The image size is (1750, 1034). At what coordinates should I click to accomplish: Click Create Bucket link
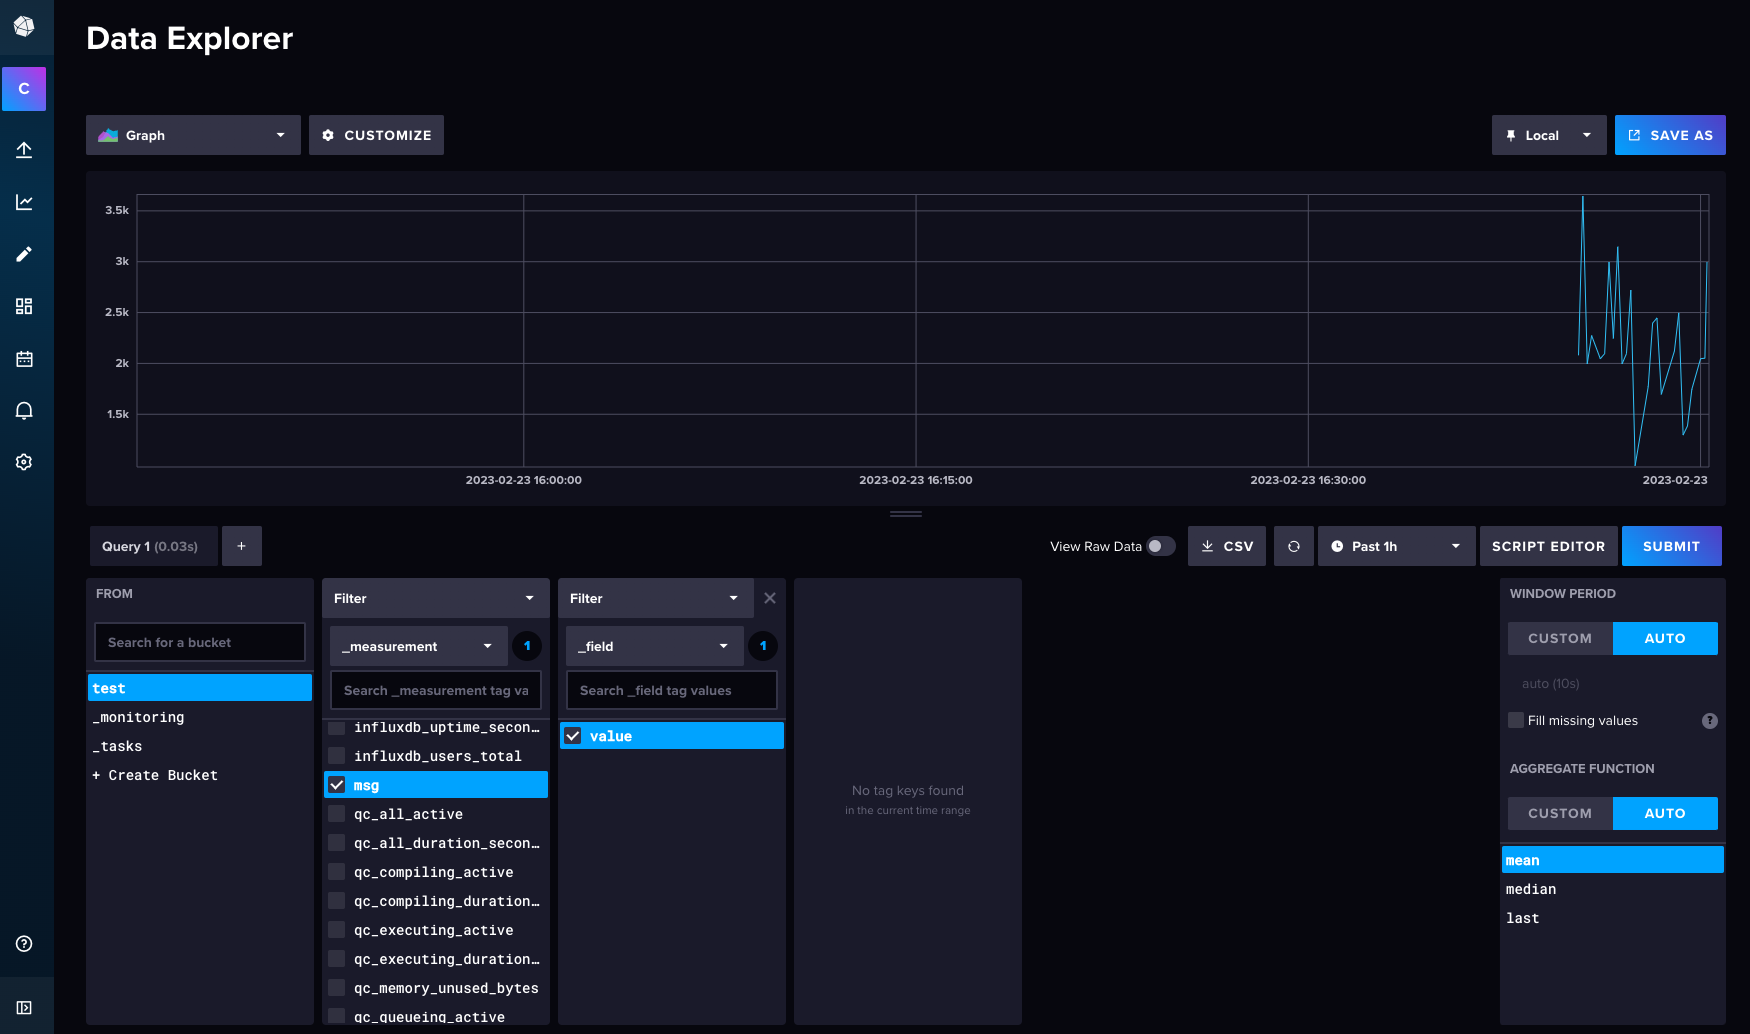tap(155, 775)
